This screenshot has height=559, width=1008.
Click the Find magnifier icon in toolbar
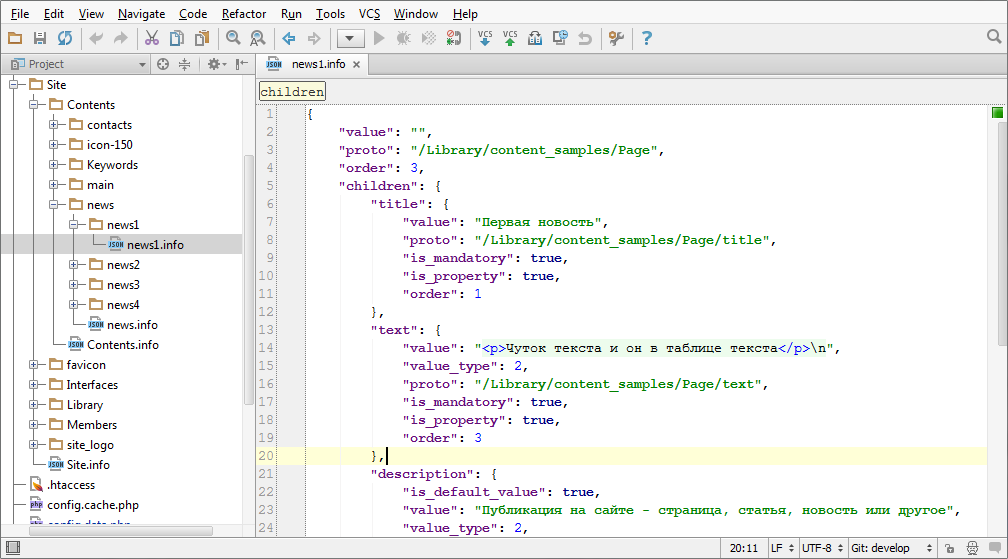pos(233,38)
